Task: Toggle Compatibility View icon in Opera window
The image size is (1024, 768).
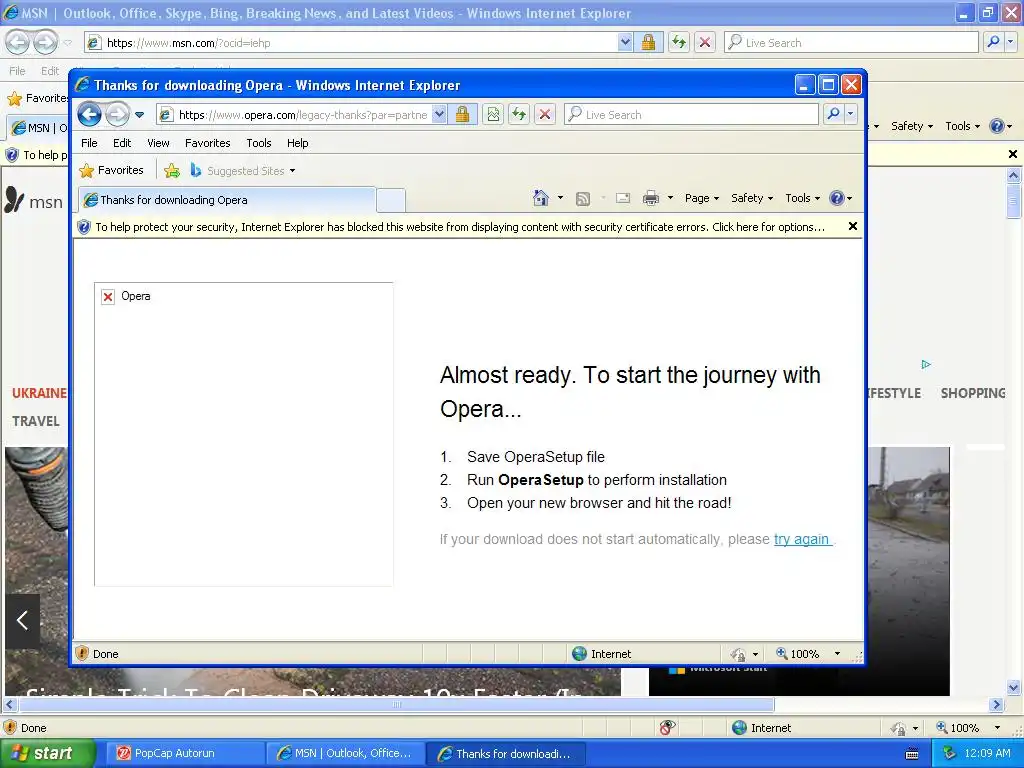Action: coord(493,115)
